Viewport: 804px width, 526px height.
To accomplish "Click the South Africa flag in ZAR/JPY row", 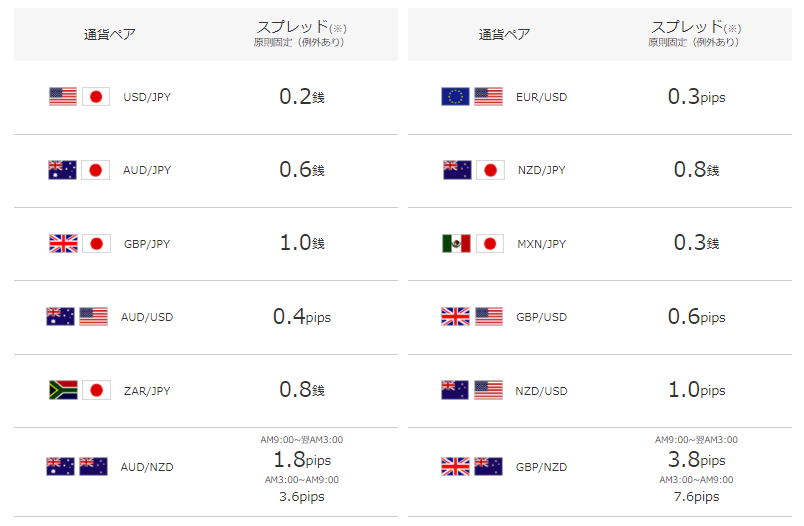I will click(x=63, y=390).
